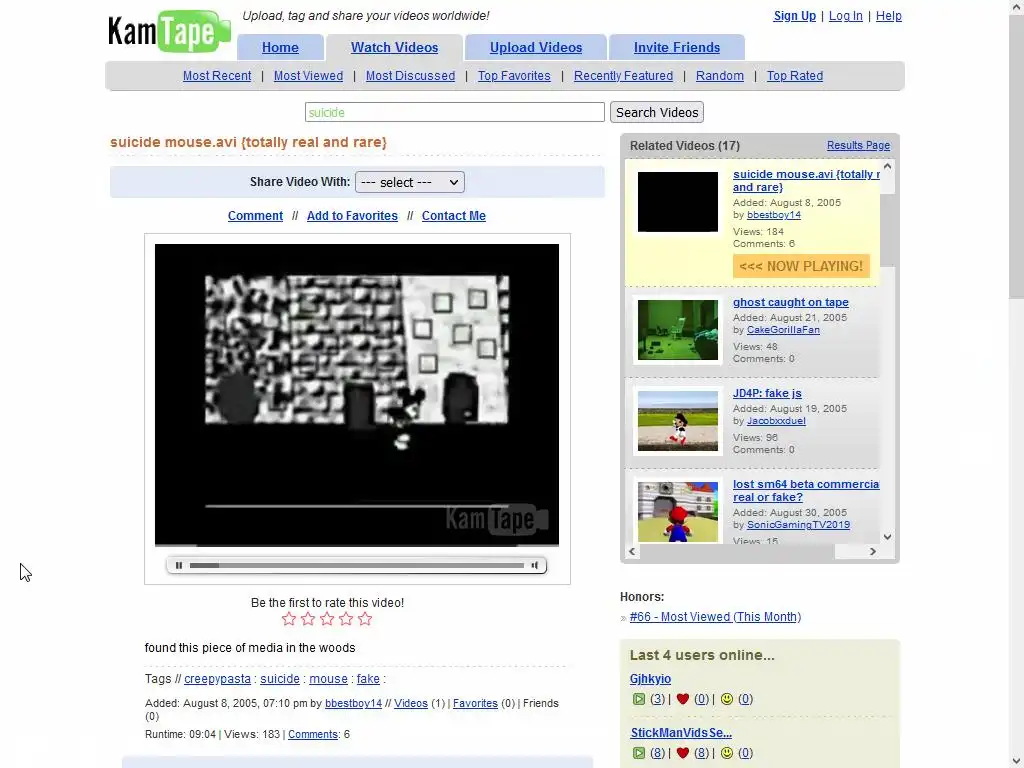The width and height of the screenshot is (1024, 768).
Task: Click the Log In link
Action: click(846, 16)
